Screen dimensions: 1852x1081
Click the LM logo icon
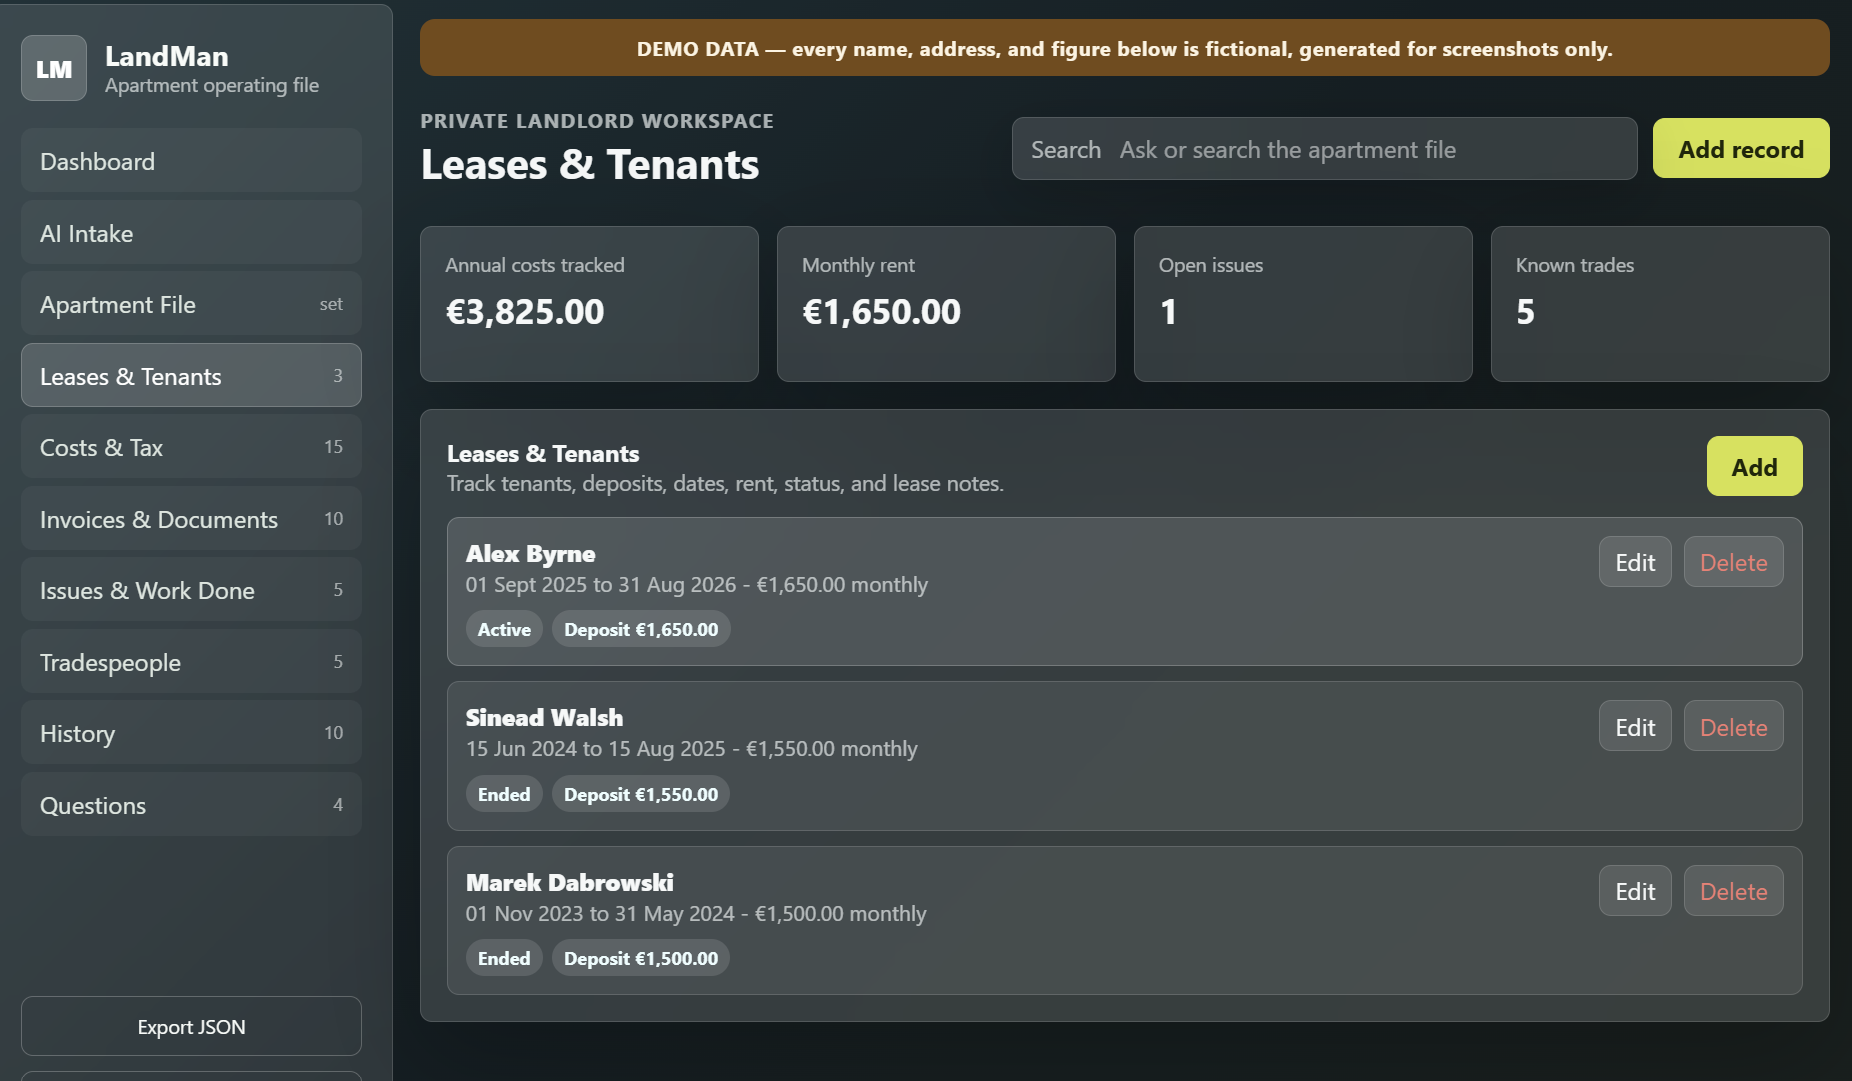(x=54, y=68)
